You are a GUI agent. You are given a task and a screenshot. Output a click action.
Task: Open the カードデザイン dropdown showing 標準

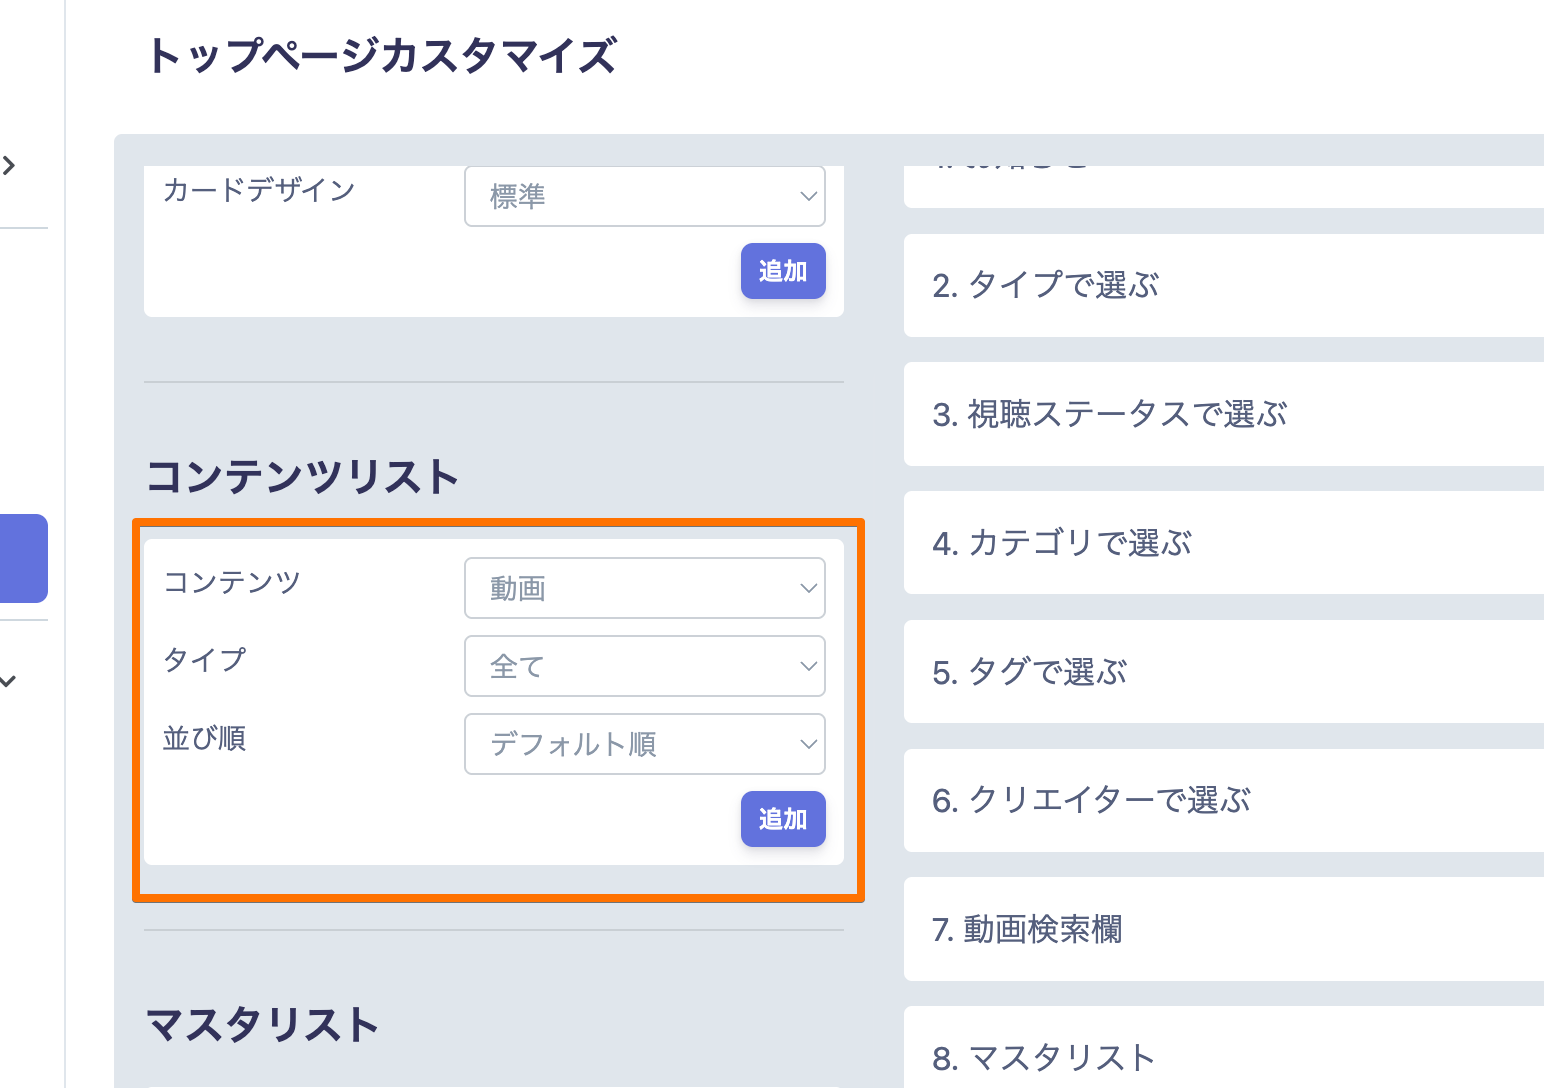[644, 196]
